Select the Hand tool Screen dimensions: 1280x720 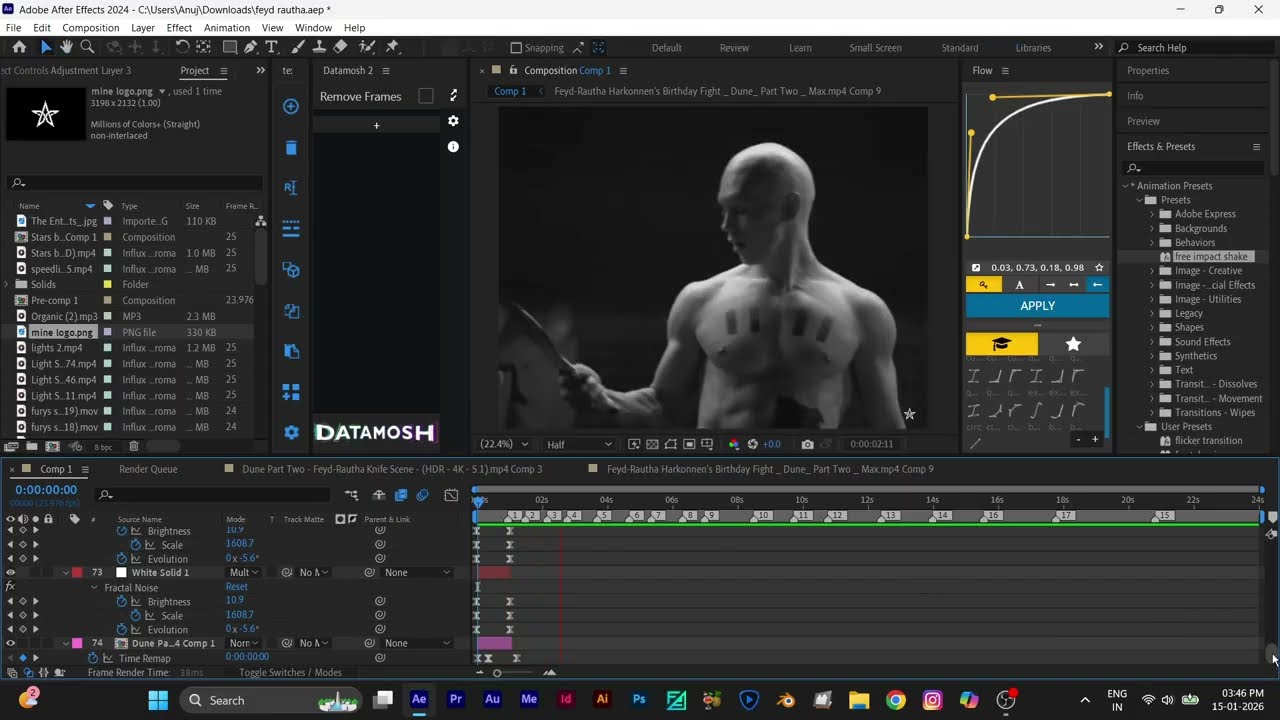[66, 47]
